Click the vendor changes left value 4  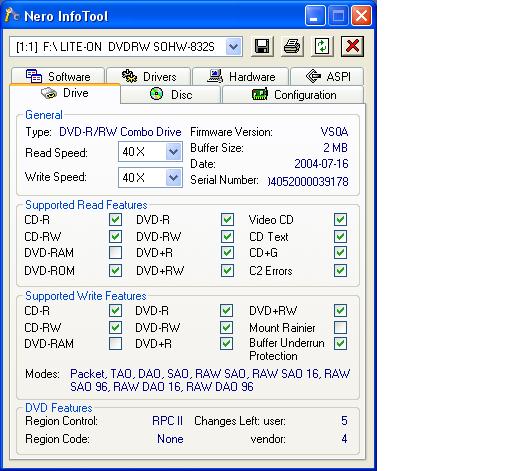[x=344, y=439]
